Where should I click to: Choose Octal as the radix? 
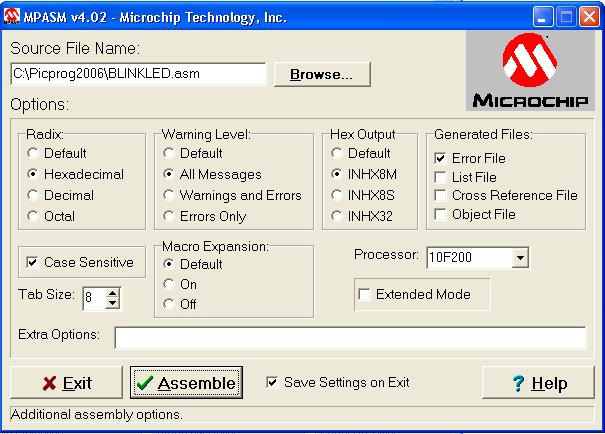pos(35,216)
